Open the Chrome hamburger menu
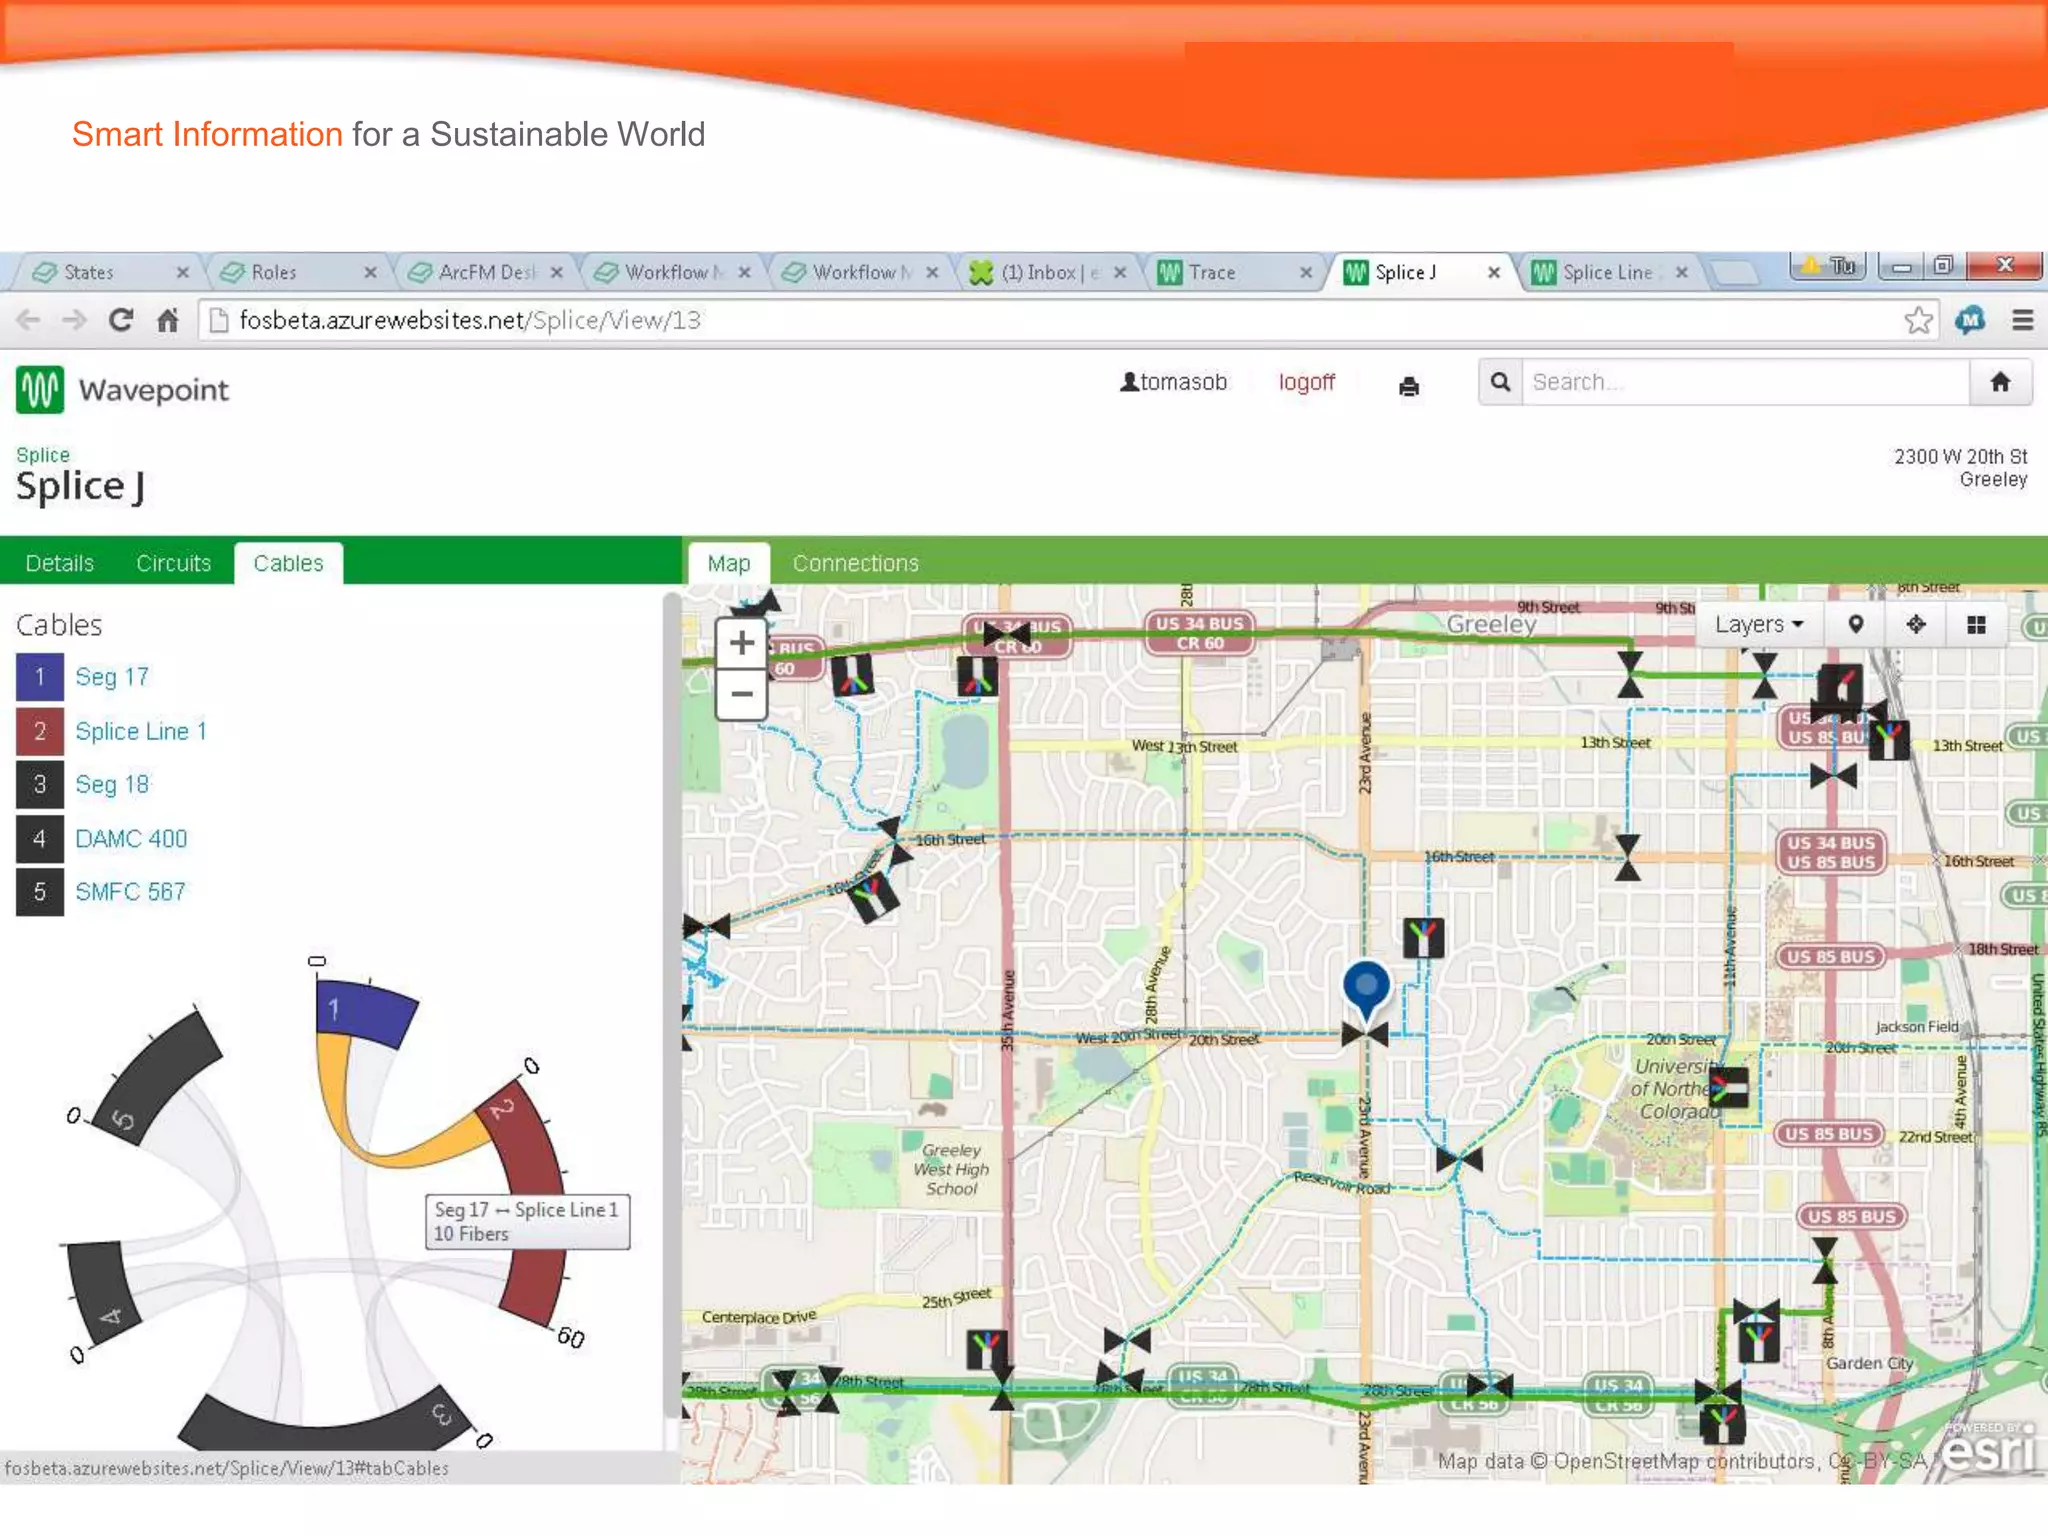 point(2022,321)
